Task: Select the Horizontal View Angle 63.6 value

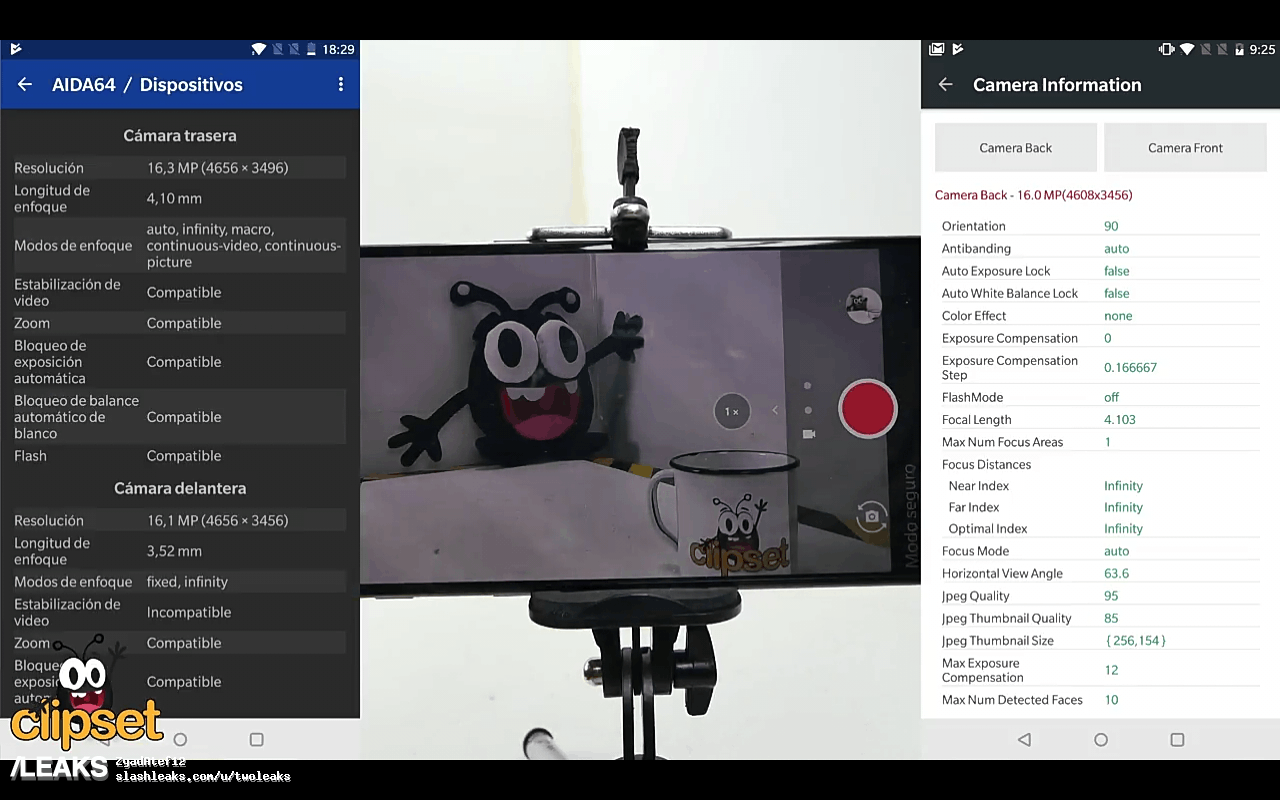Action: [1116, 574]
